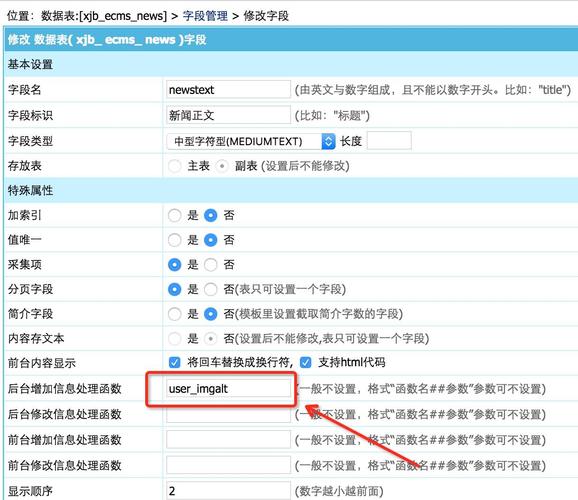Click the 长度 length input field
The height and width of the screenshot is (500, 578).
[x=389, y=140]
